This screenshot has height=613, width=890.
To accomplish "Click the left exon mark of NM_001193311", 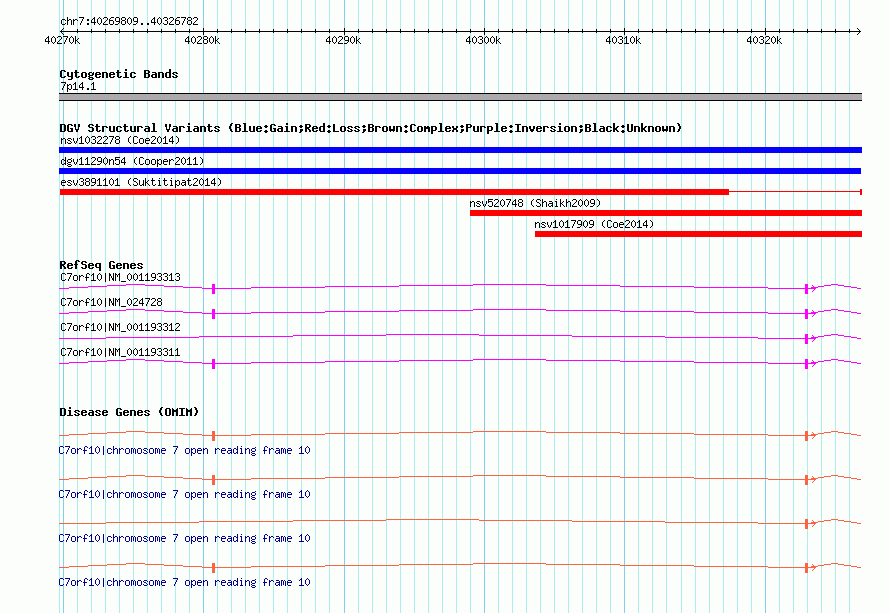I will (213, 364).
